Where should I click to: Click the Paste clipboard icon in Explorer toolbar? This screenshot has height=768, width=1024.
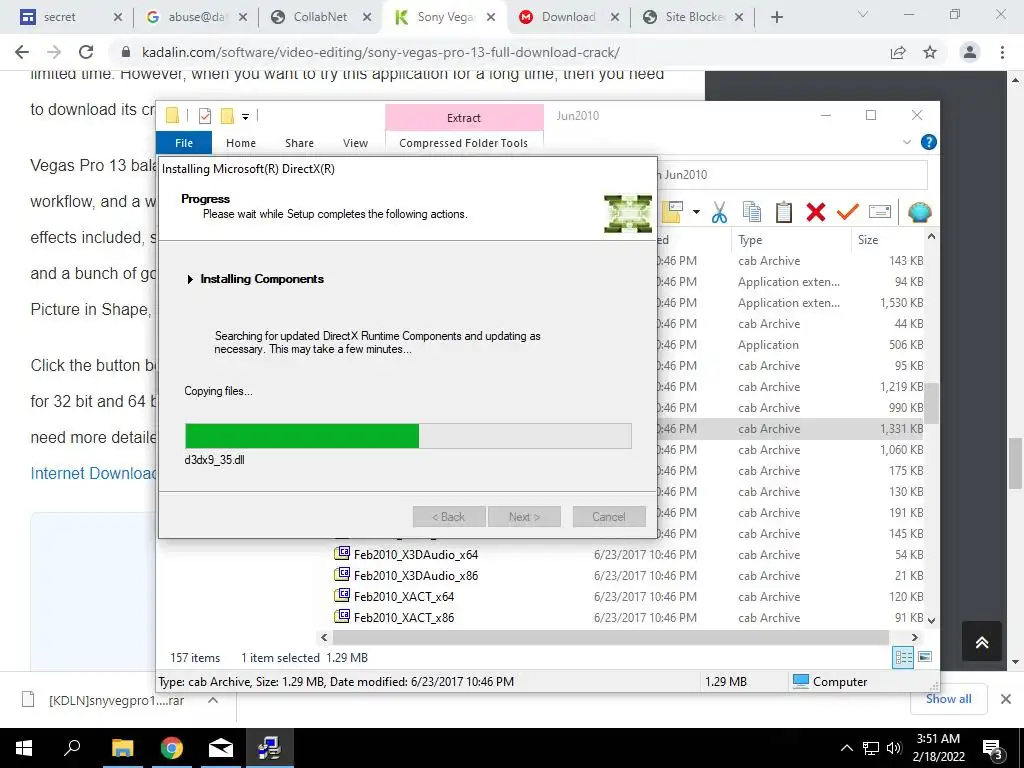click(784, 212)
